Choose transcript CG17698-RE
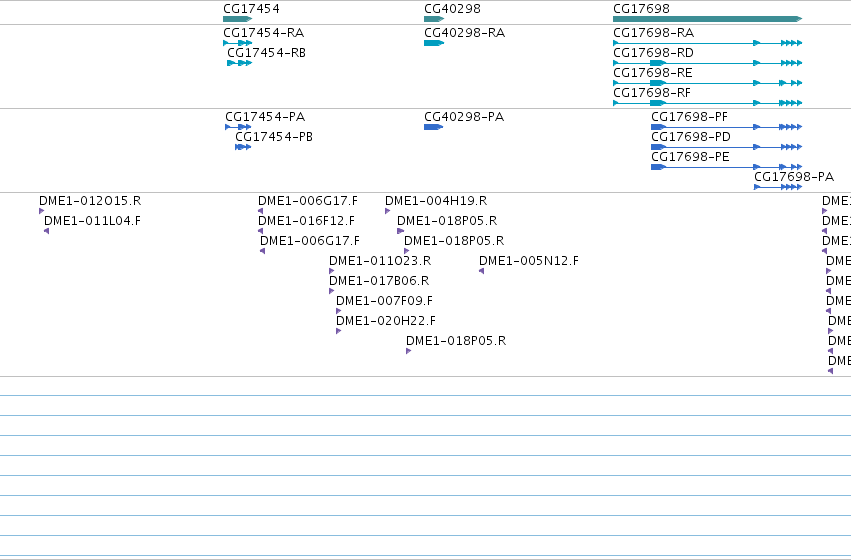This screenshot has height=560, width=851. pos(707,83)
